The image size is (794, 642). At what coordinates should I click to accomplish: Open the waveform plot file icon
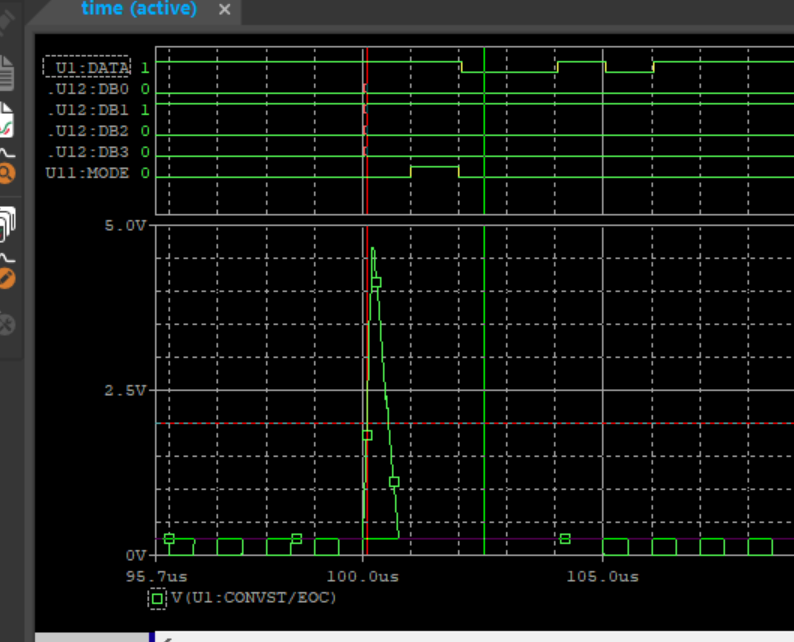tap(6, 122)
